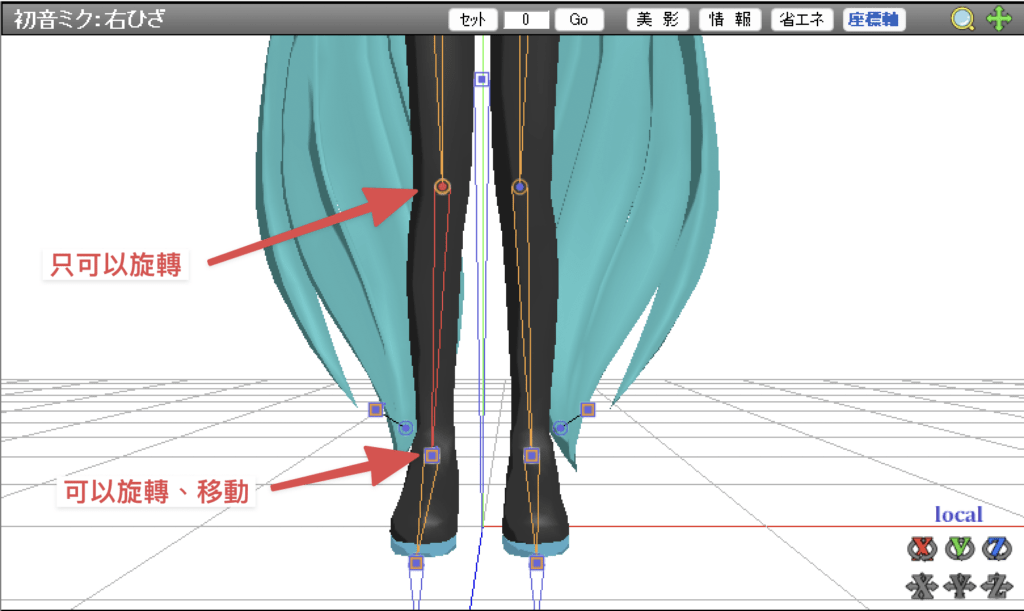The height and width of the screenshot is (611, 1024).
Task: Select the circular hair bone beside blue-knee leg
Action: pos(560,428)
